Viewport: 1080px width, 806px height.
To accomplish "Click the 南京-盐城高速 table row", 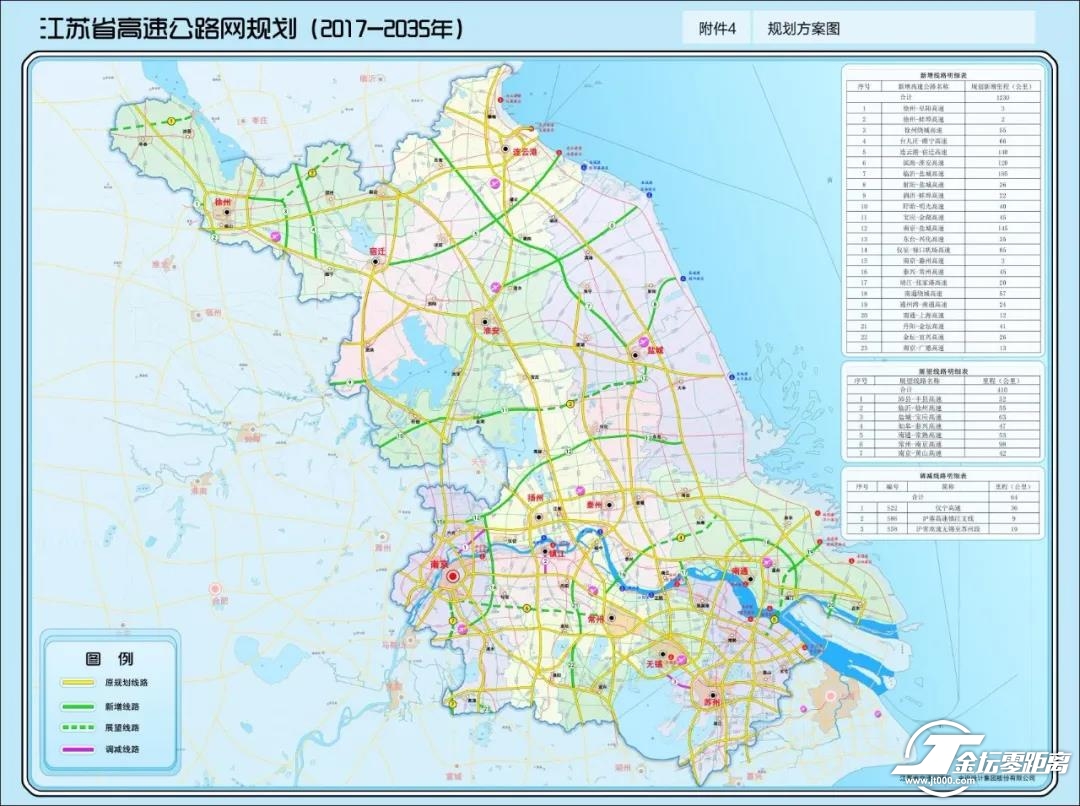I will tap(943, 228).
